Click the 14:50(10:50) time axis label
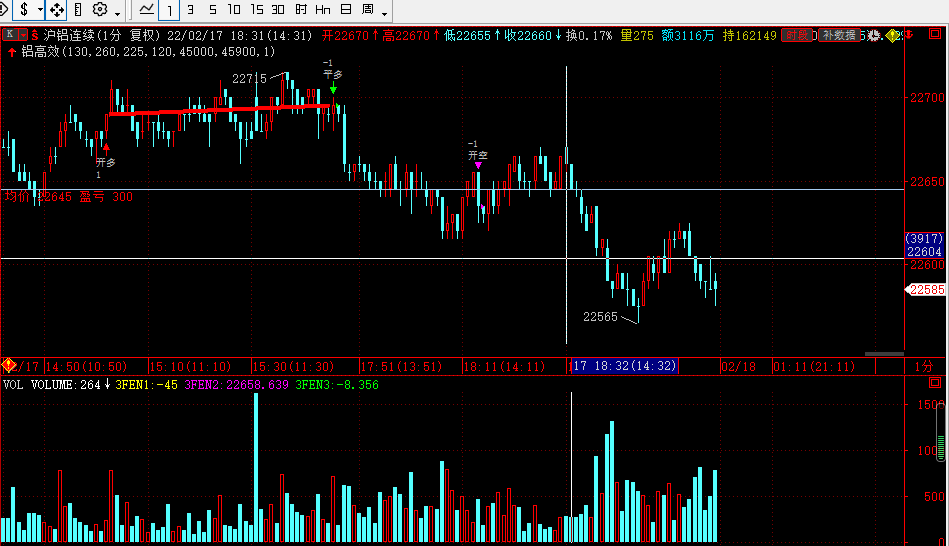Image resolution: width=949 pixels, height=546 pixels. click(86, 366)
